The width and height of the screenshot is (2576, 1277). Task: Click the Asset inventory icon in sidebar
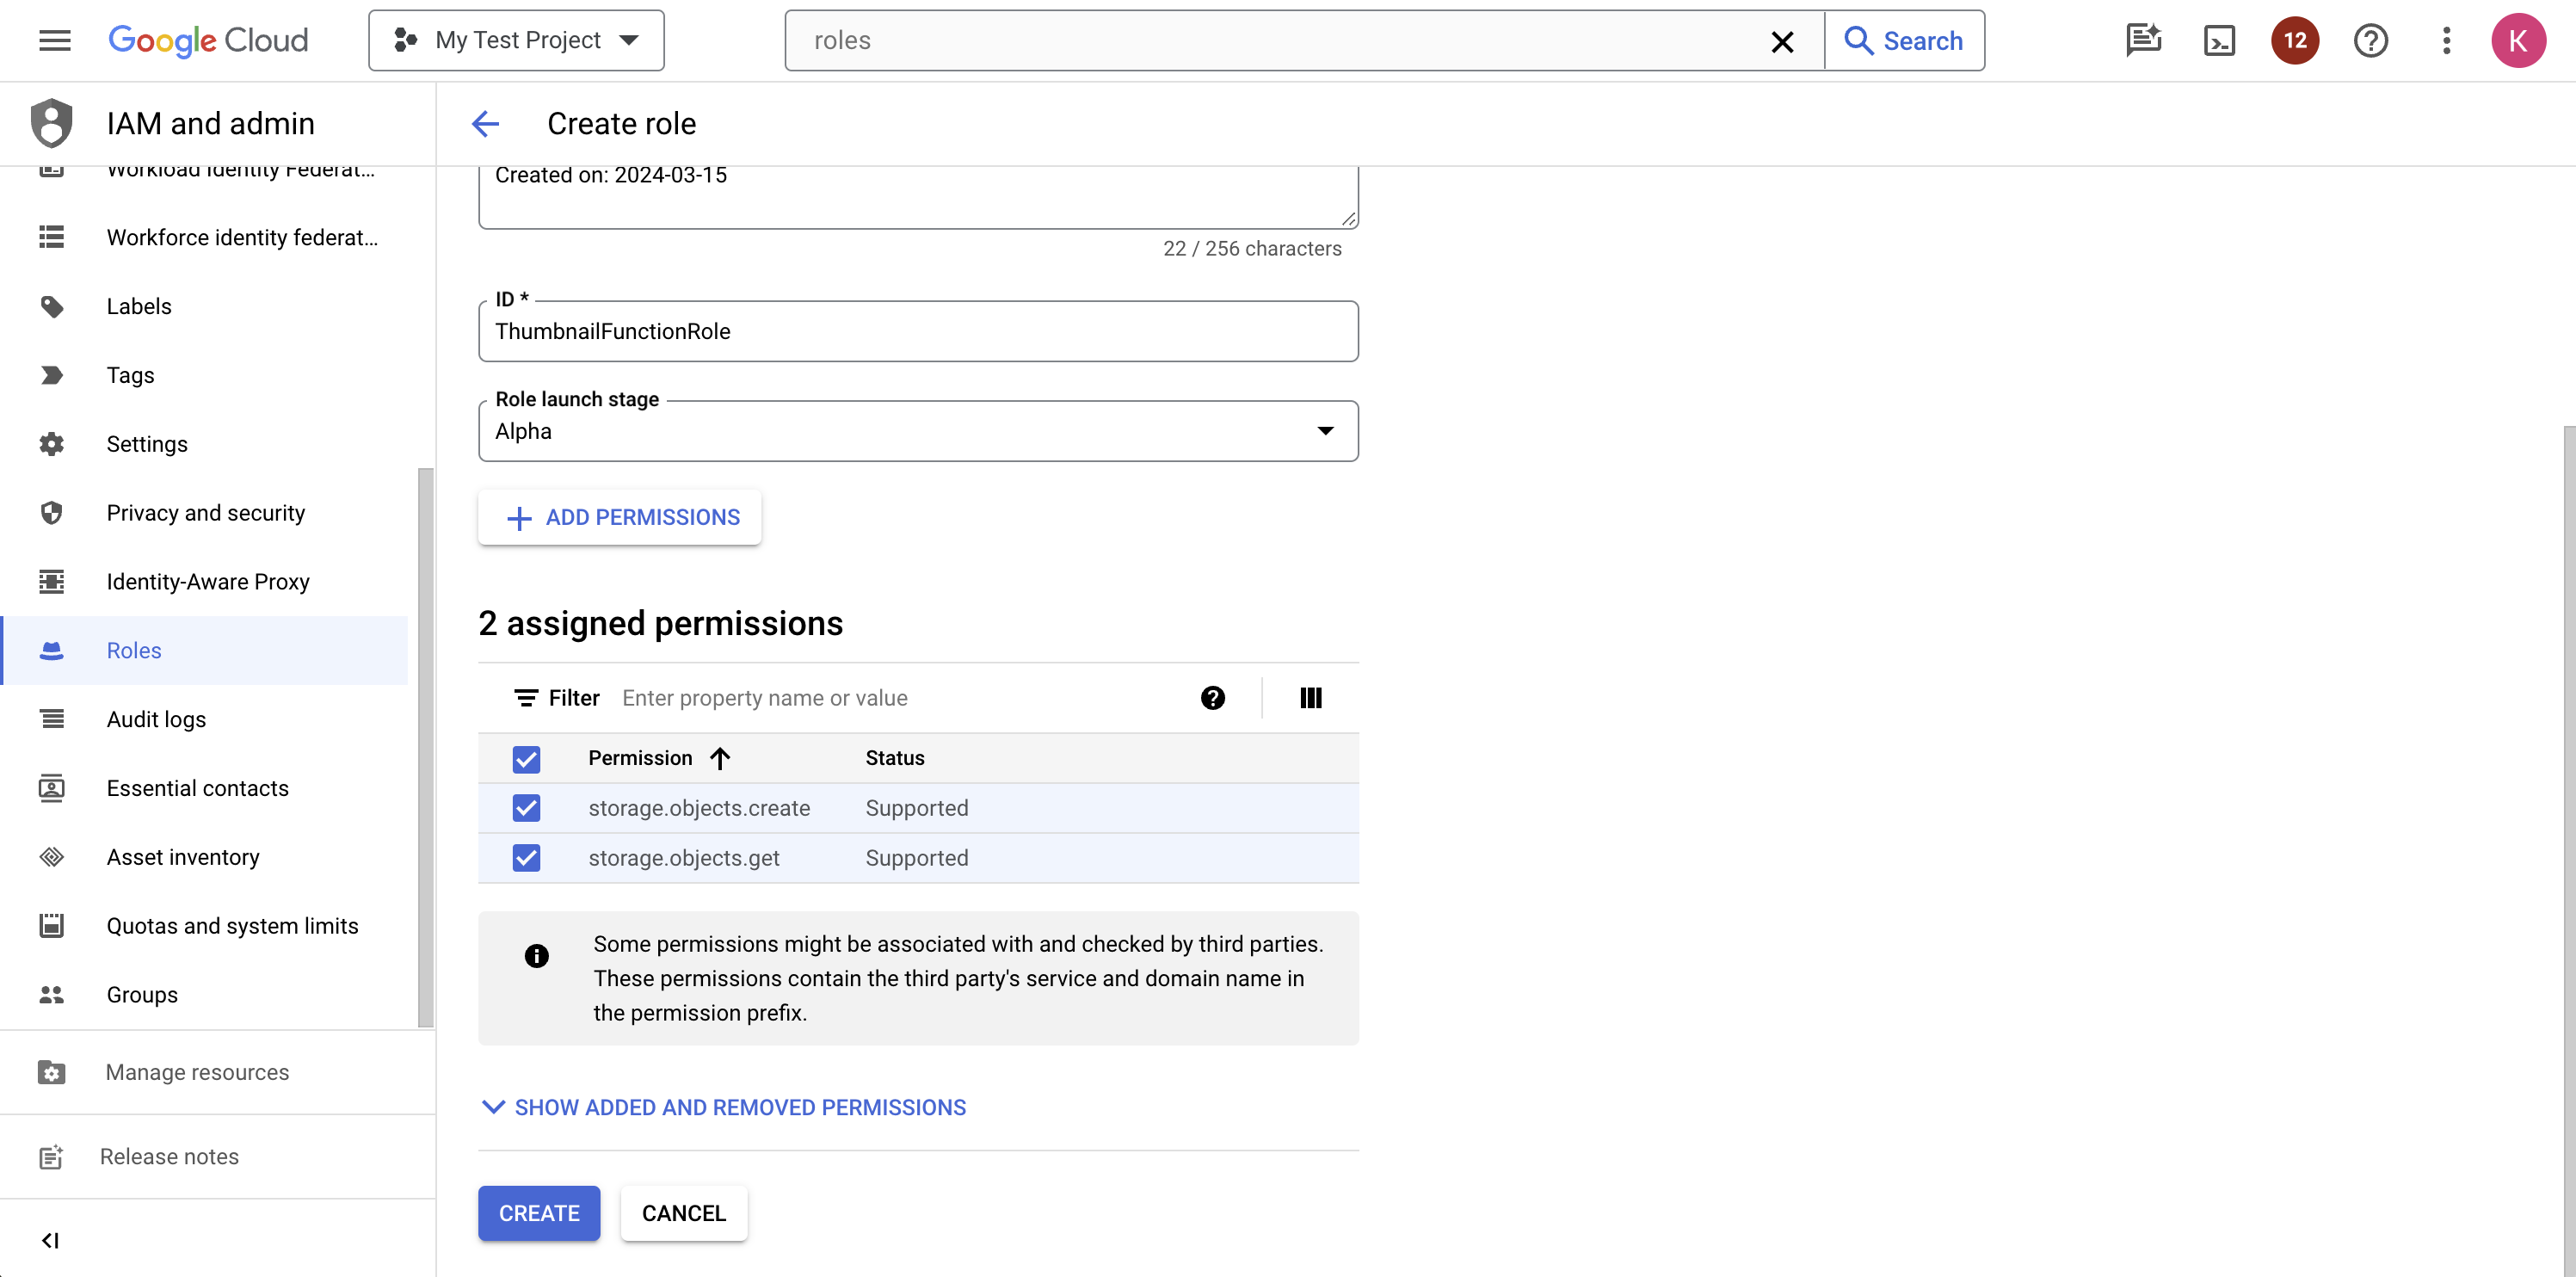coord(51,854)
